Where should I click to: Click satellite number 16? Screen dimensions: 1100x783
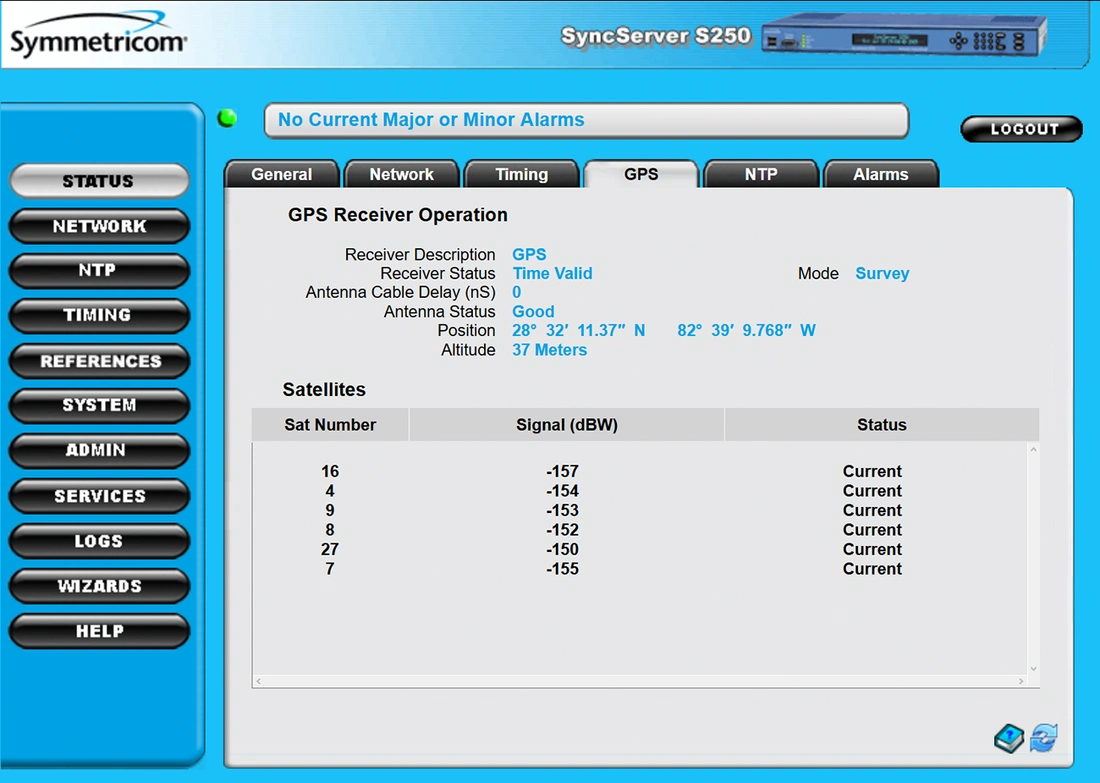coord(330,471)
